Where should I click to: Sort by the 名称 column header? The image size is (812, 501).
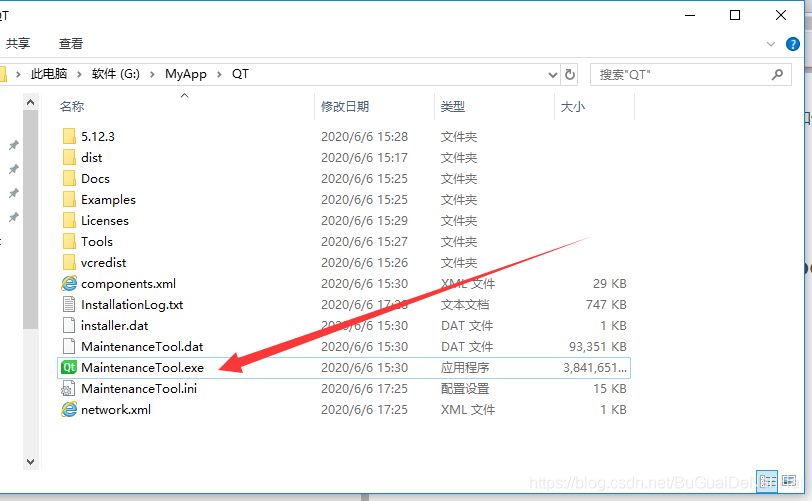tap(72, 107)
